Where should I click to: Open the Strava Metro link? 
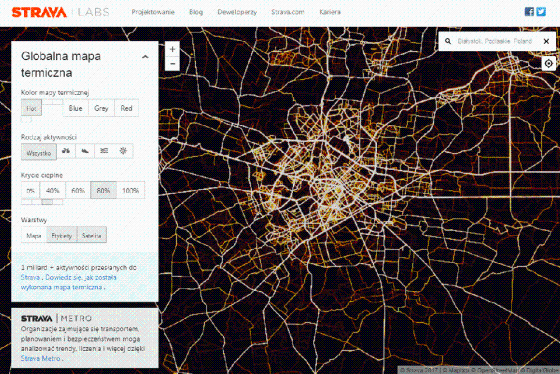(40, 358)
